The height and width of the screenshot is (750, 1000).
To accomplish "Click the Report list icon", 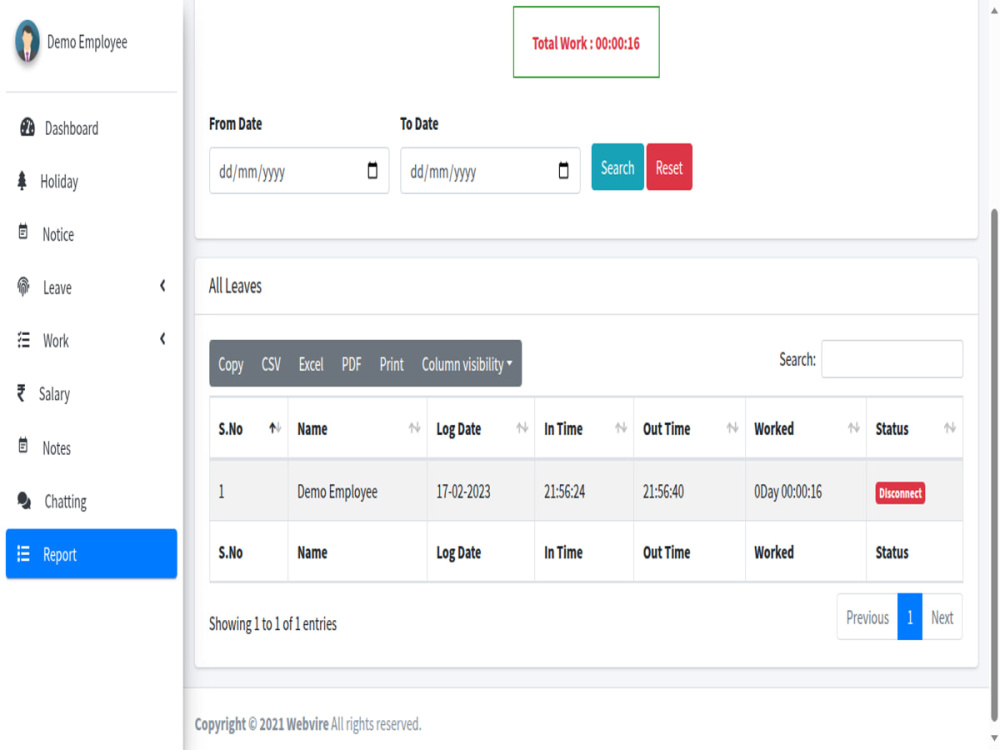I will tap(24, 554).
